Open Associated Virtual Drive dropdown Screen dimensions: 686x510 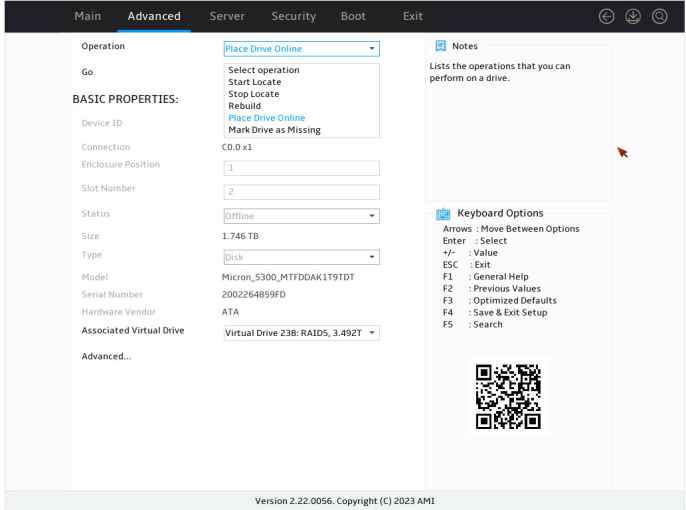click(x=301, y=333)
